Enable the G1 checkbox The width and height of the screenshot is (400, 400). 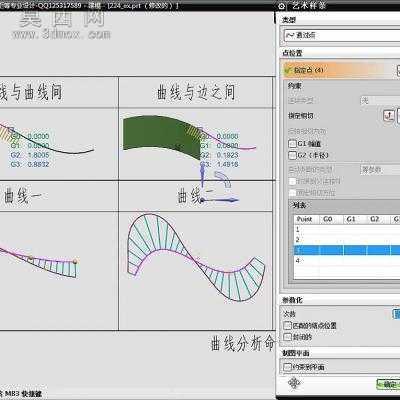coord(292,144)
